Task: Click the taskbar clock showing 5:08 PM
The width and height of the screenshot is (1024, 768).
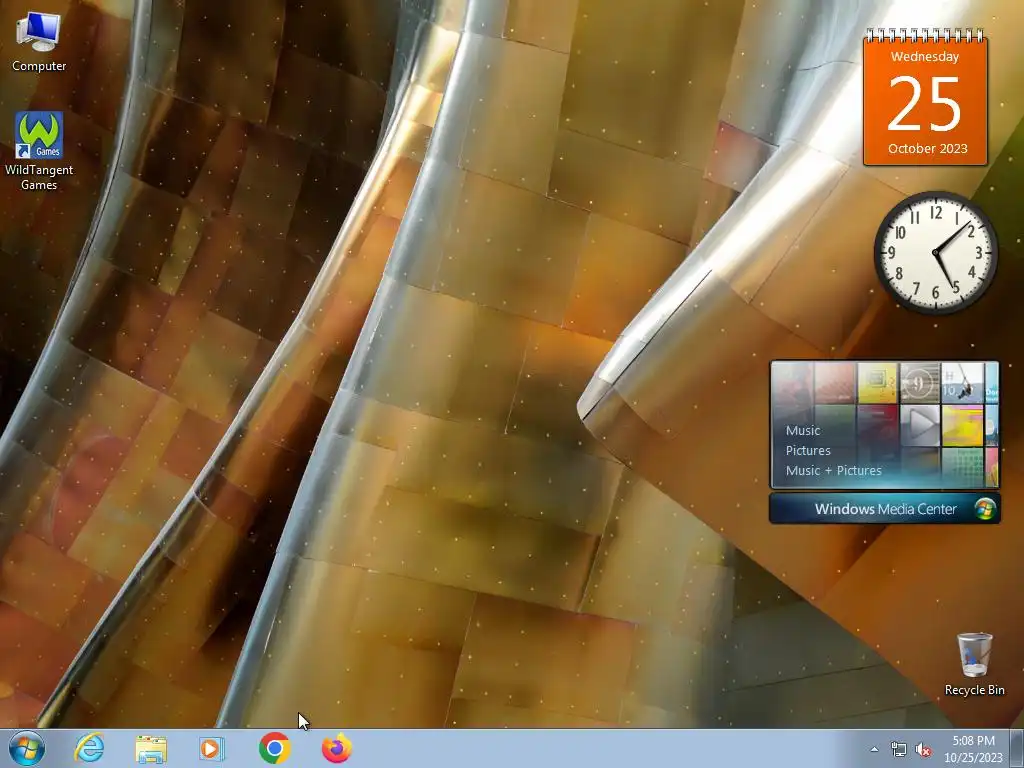Action: pyautogui.click(x=973, y=749)
